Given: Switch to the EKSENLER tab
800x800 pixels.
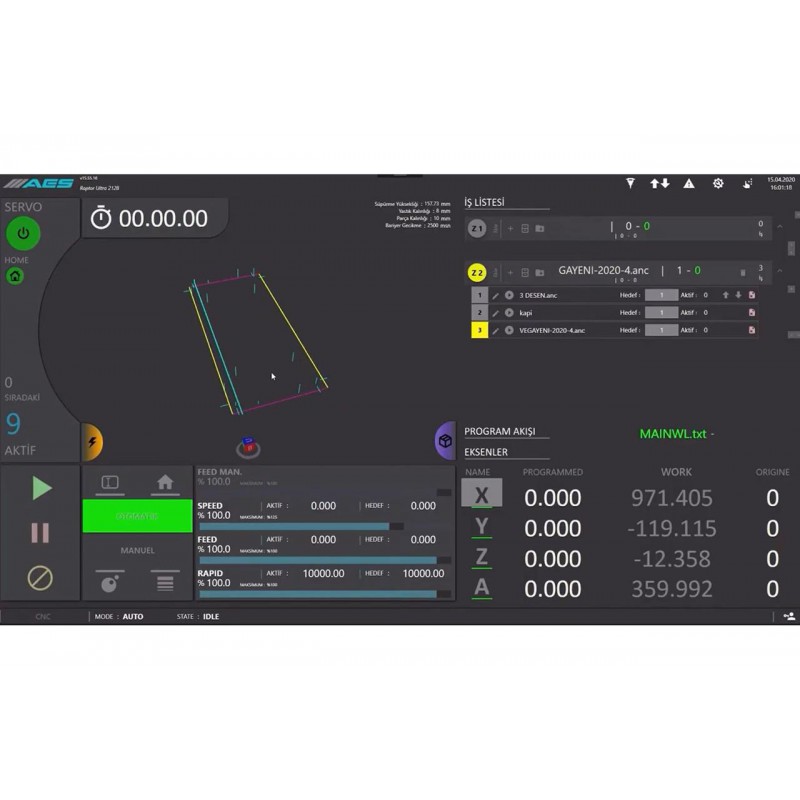Looking at the screenshot, I should (x=487, y=452).
